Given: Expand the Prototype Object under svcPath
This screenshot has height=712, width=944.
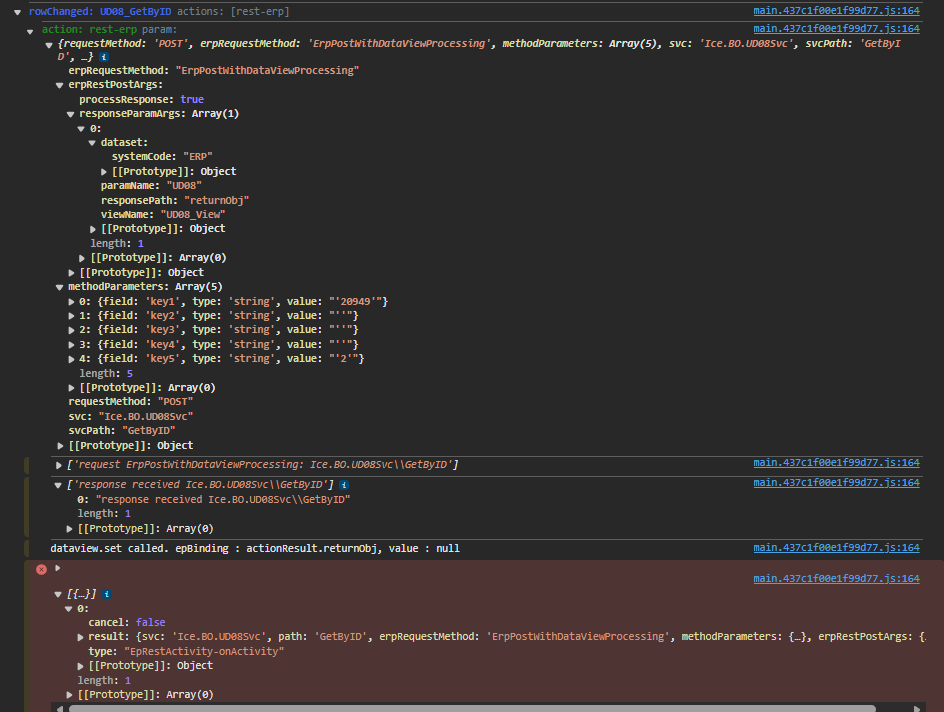Looking at the screenshot, I should 60,446.
